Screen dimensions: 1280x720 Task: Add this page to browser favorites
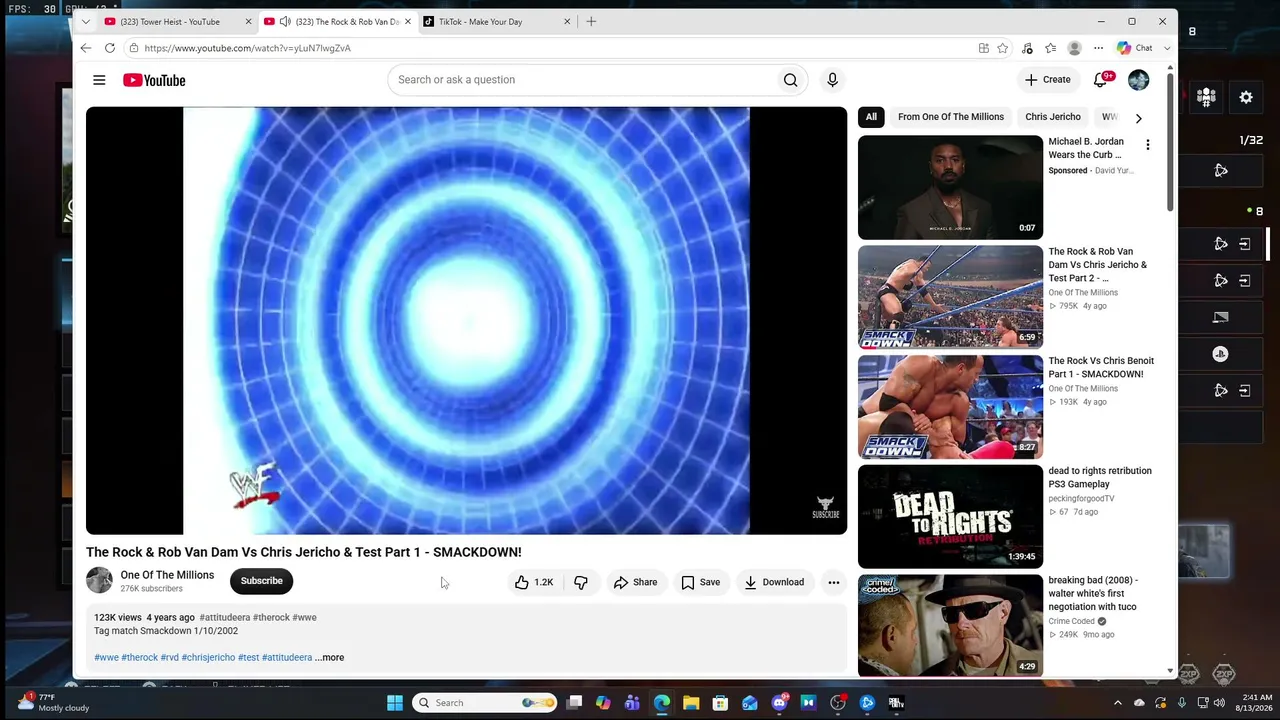1002,48
